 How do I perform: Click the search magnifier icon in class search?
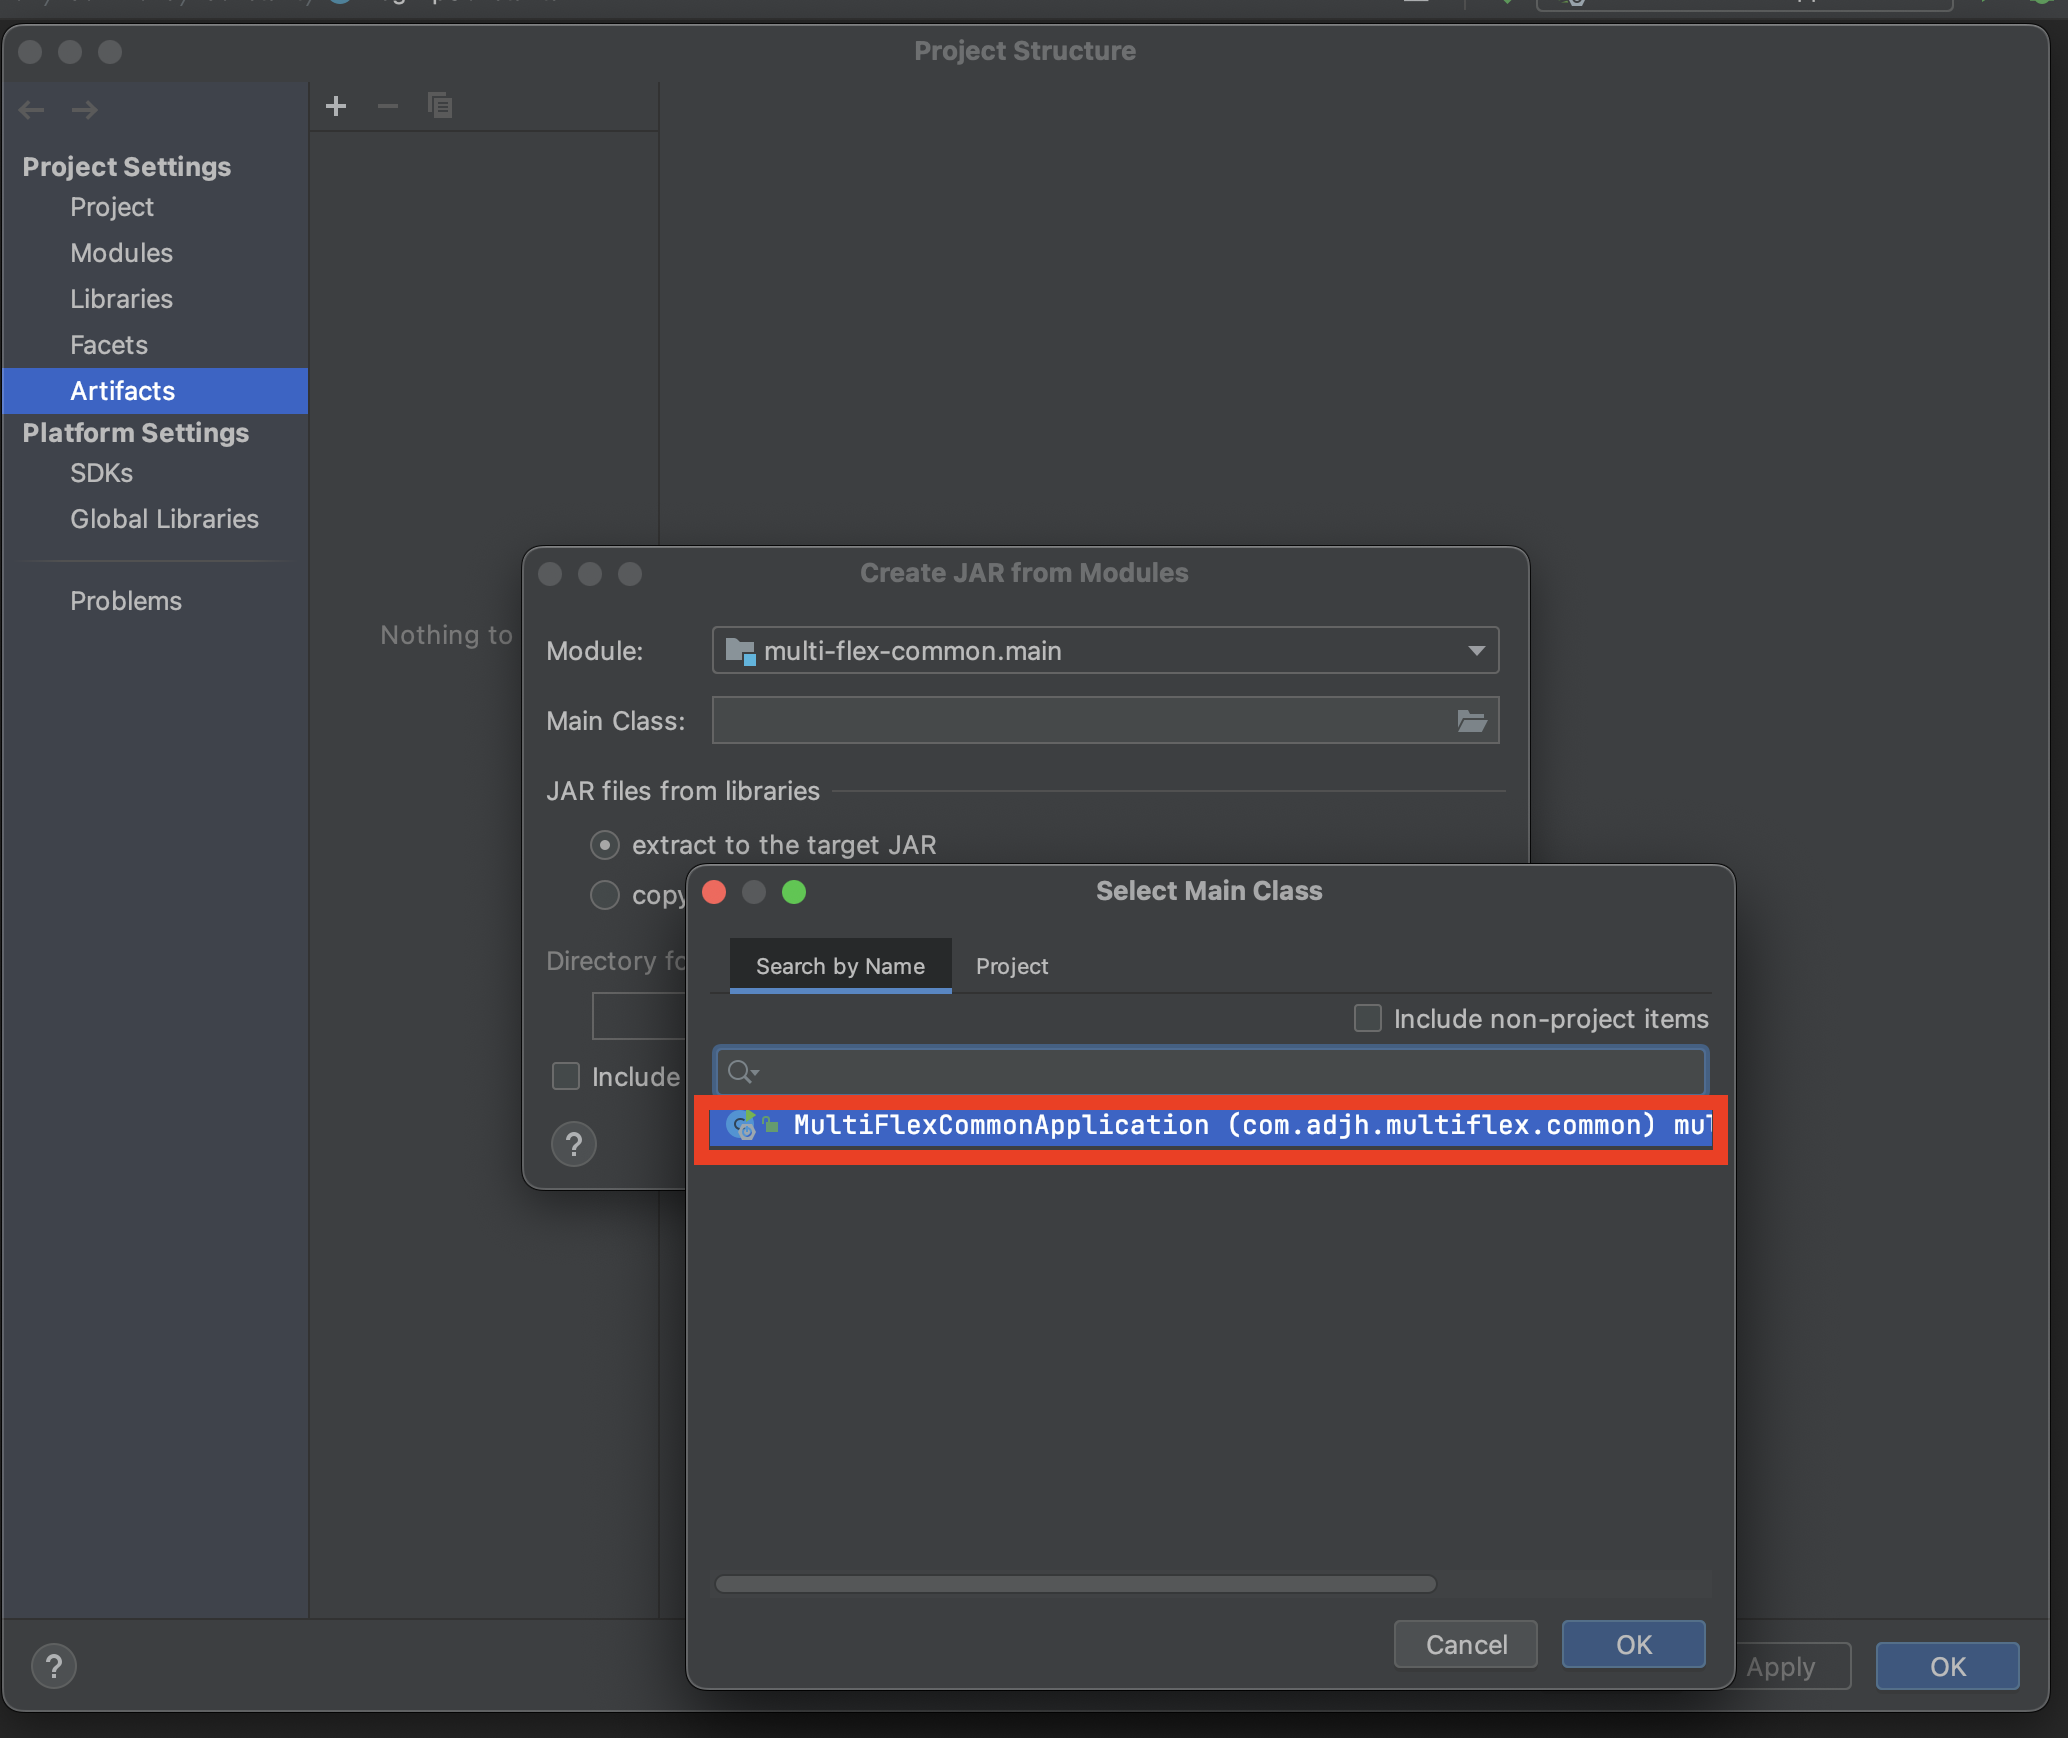coord(741,1072)
